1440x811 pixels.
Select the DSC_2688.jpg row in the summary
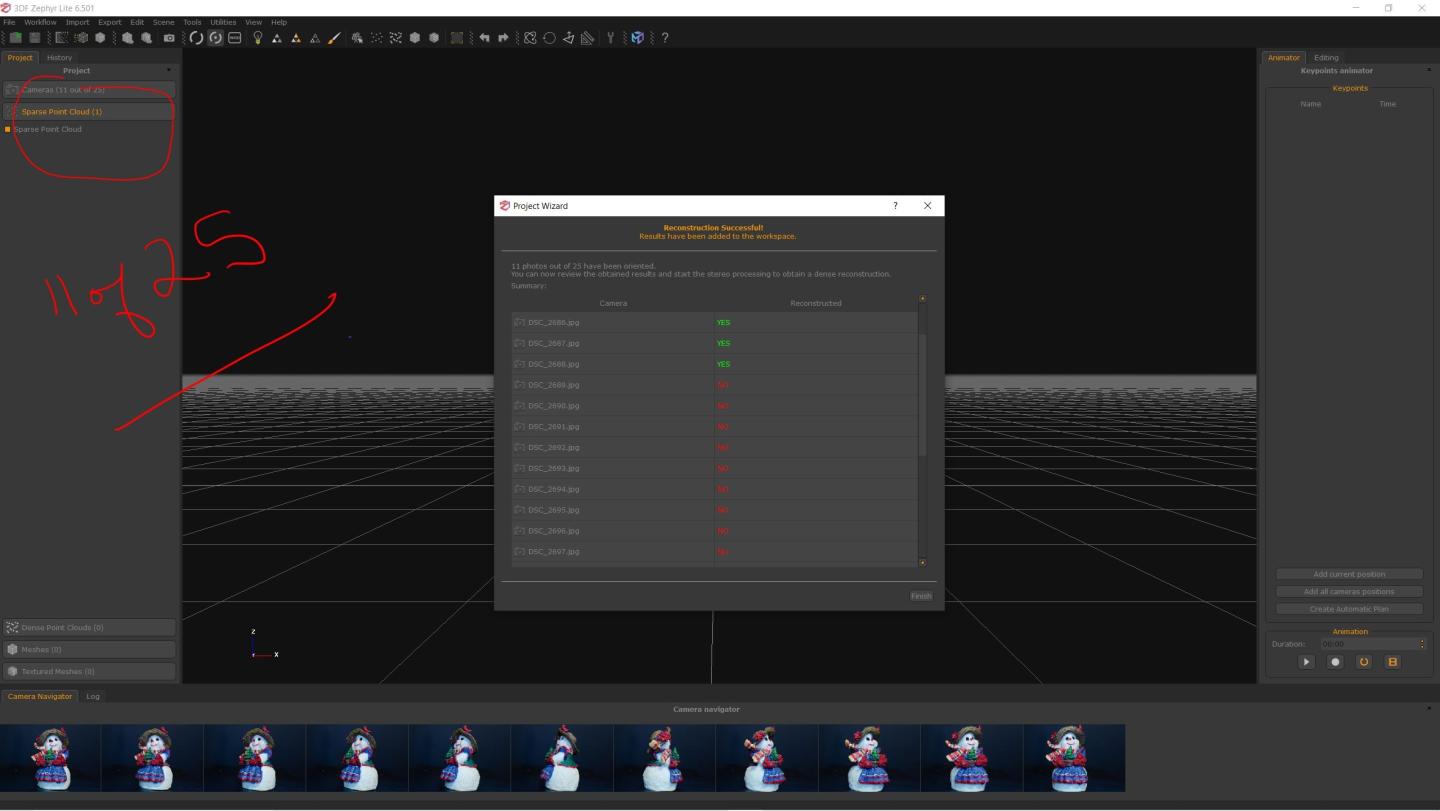point(714,364)
